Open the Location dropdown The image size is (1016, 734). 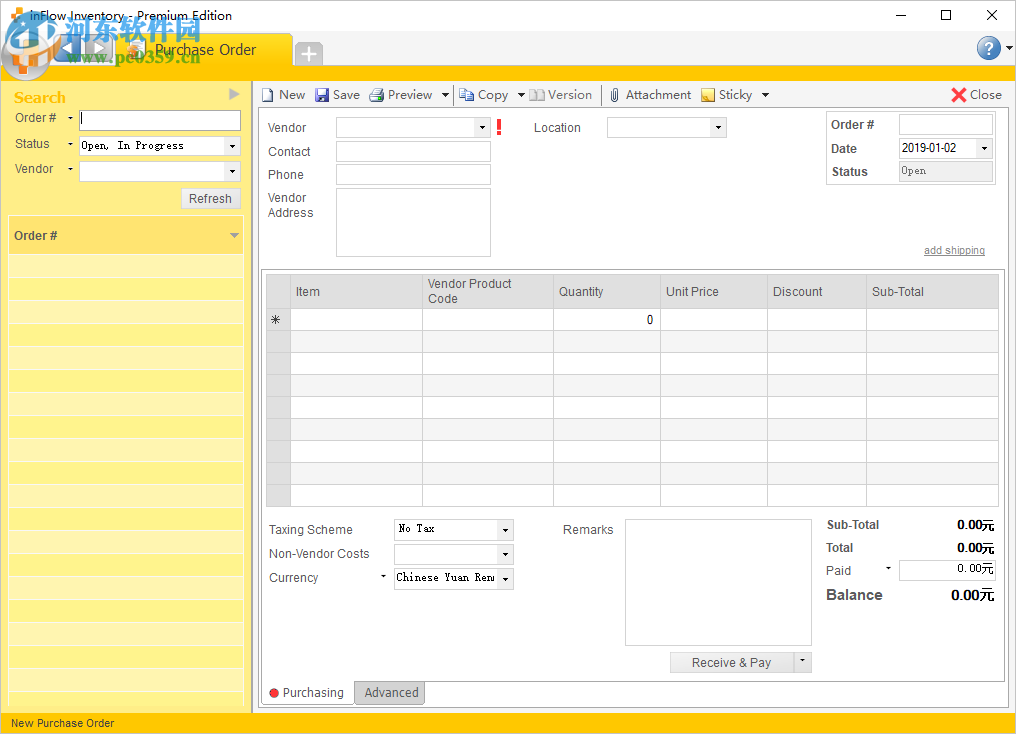click(x=718, y=128)
